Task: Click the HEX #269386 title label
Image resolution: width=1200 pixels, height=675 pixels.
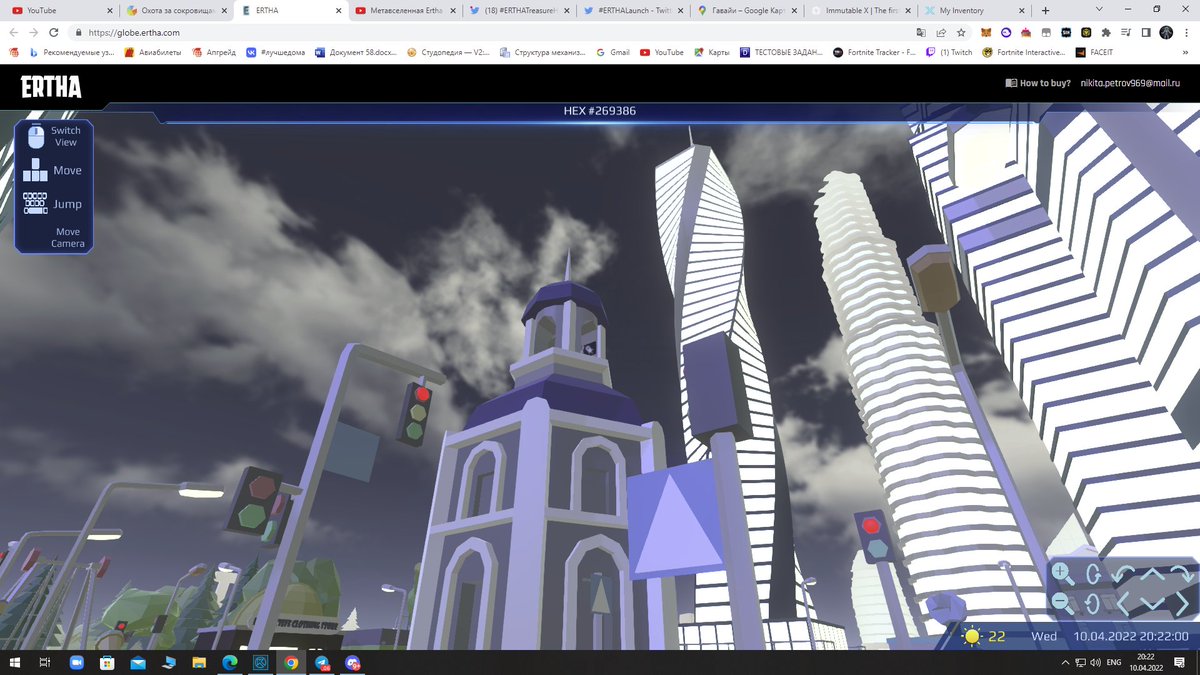Action: coord(600,111)
